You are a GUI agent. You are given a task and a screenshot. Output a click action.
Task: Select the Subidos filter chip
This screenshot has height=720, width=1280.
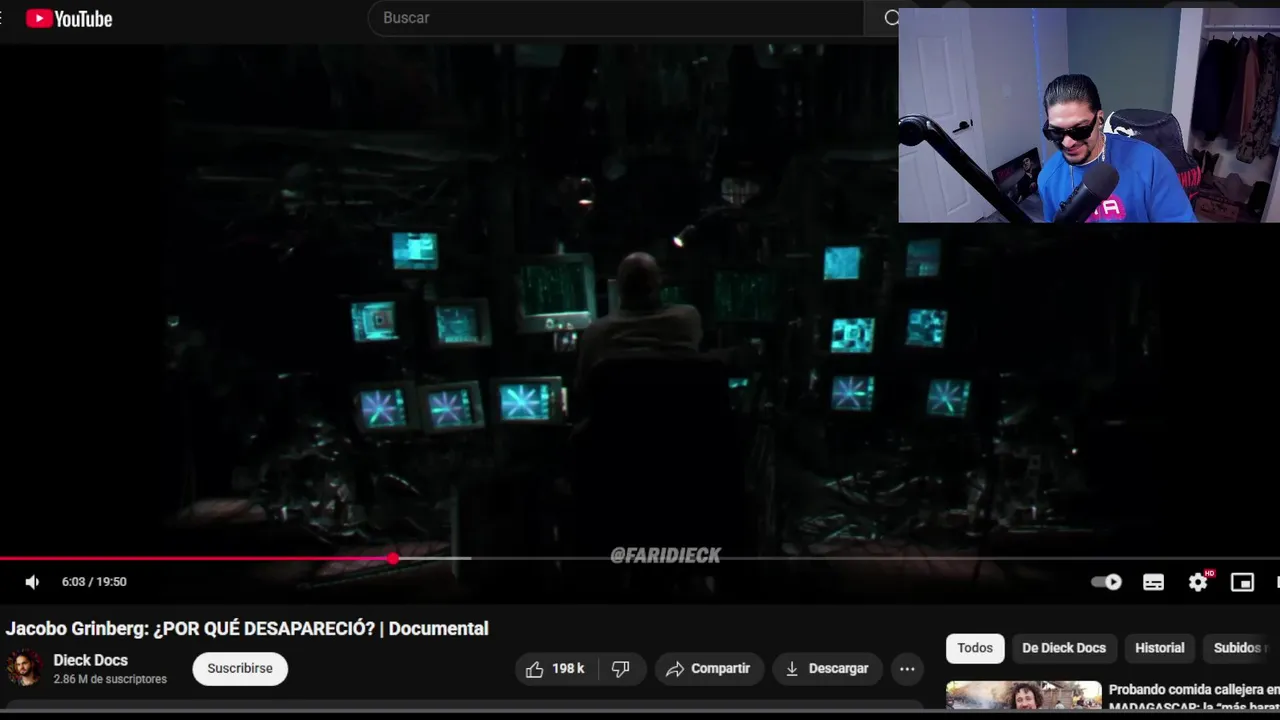click(x=1241, y=648)
